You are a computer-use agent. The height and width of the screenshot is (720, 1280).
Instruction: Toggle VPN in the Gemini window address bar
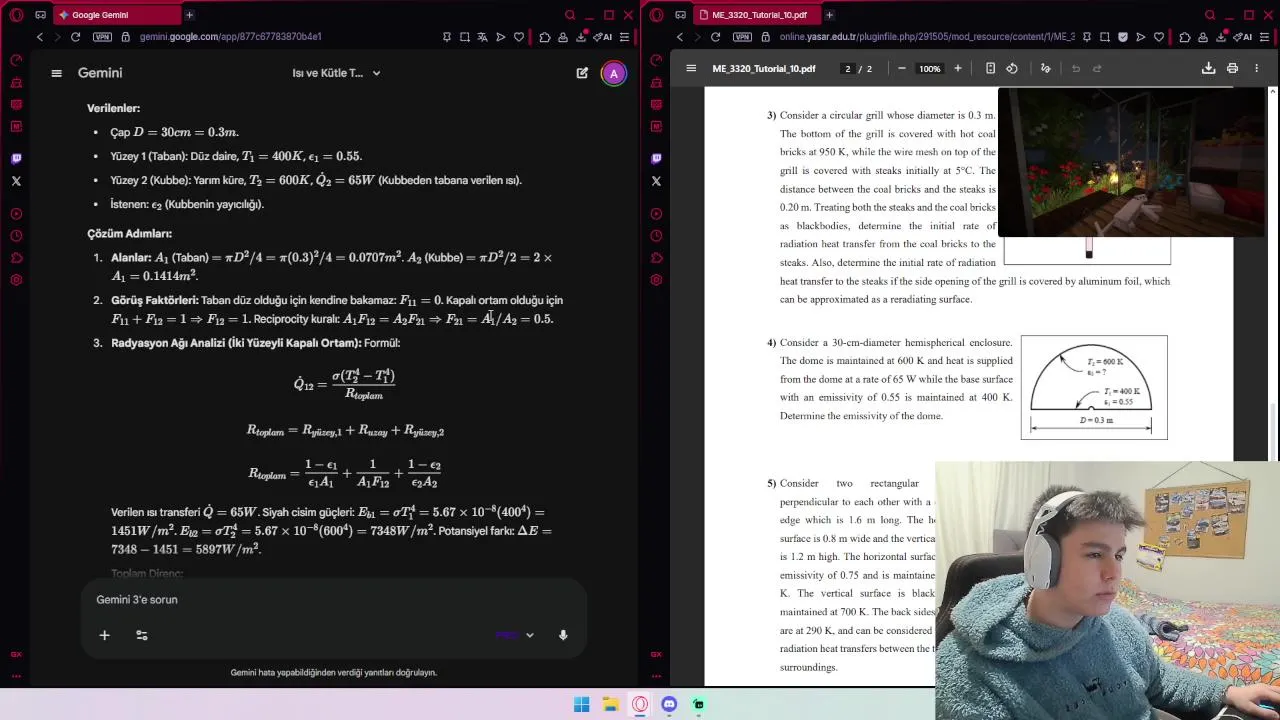coord(102,37)
